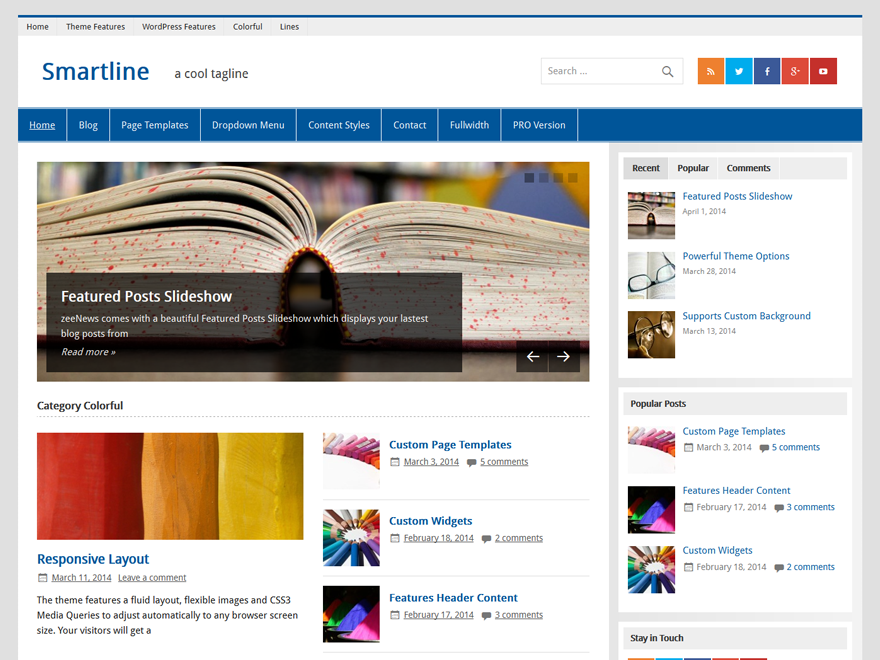Viewport: 880px width, 660px height.
Task: Open Theme Features in top menu
Action: pos(95,26)
